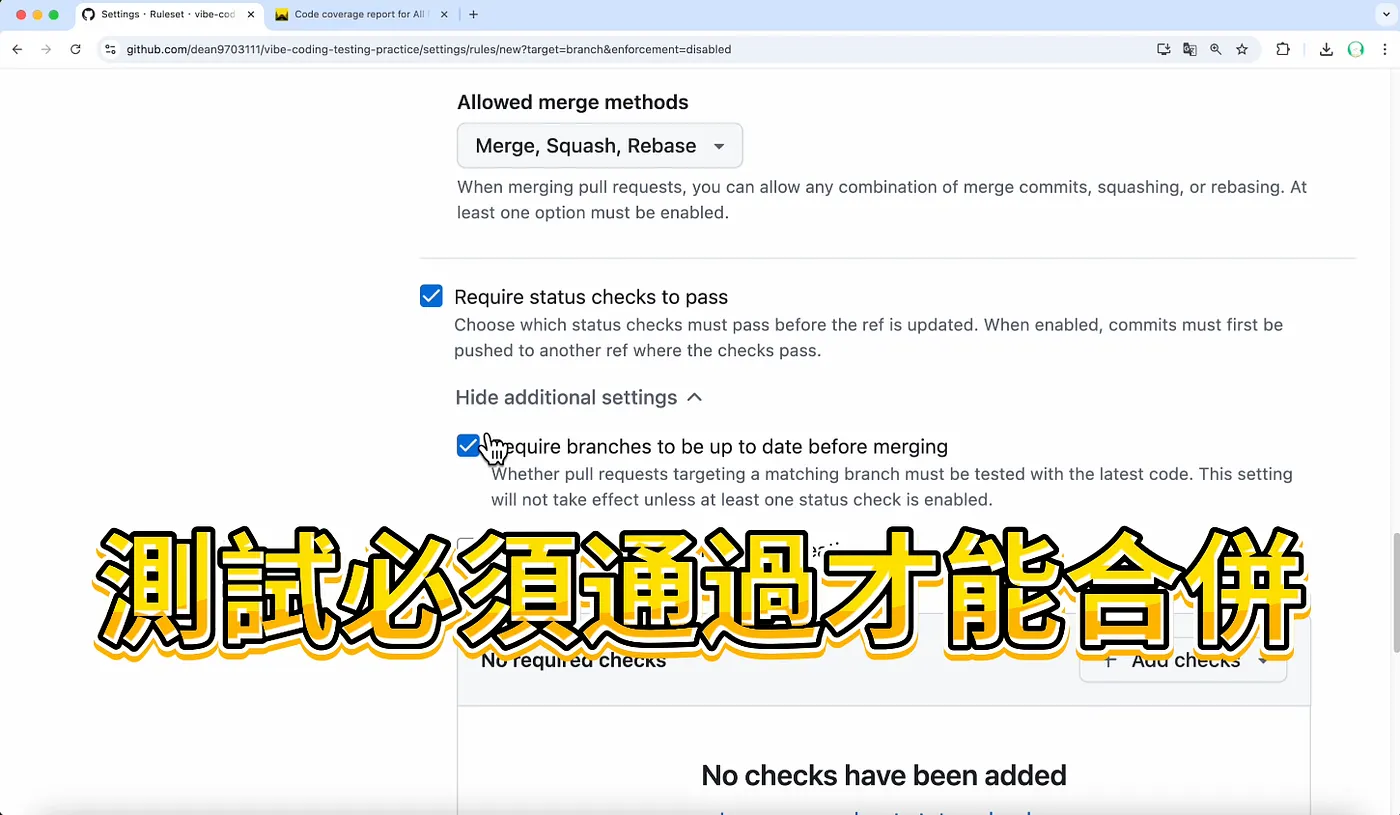Open the Add checks dropdown
Viewport: 1400px width, 815px height.
(x=1183, y=660)
